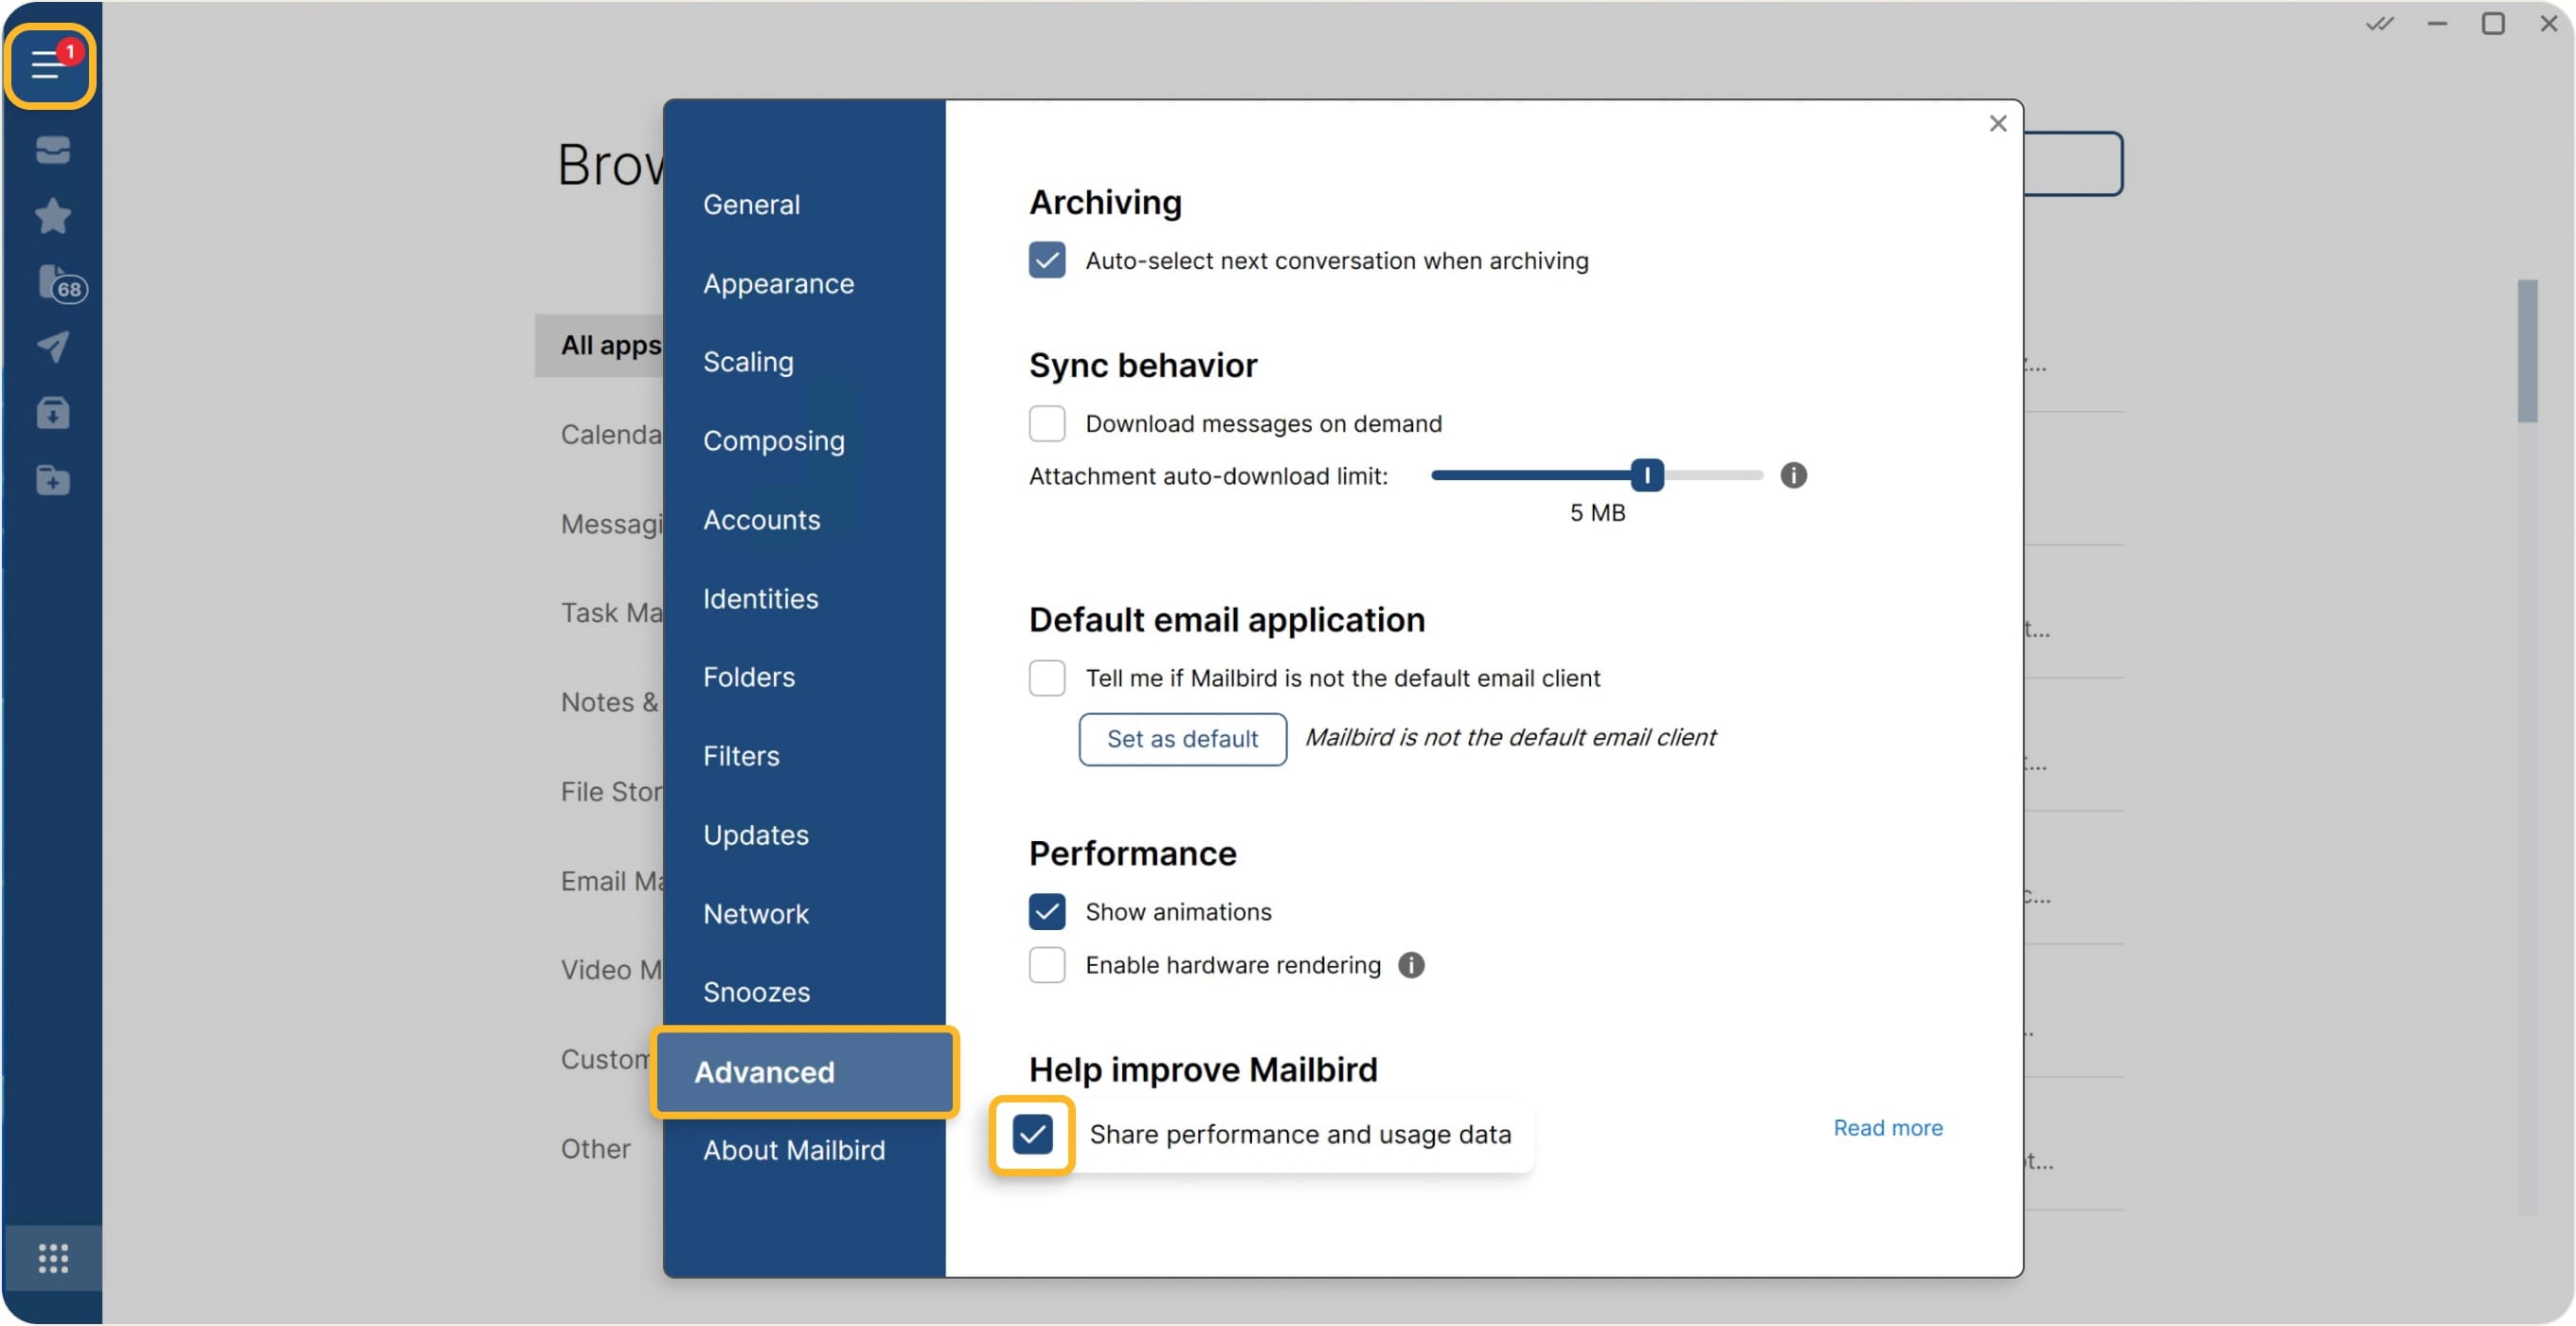The image size is (2576, 1326).
Task: Open the archive box icon in sidebar
Action: (51, 412)
